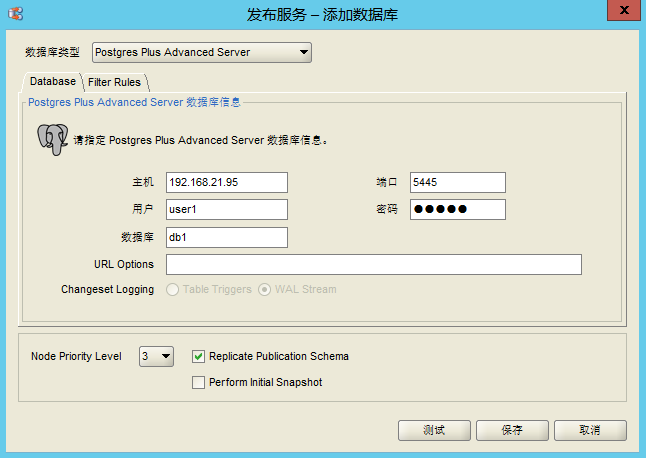Click the '端口' label
The width and height of the screenshot is (646, 458).
[386, 182]
